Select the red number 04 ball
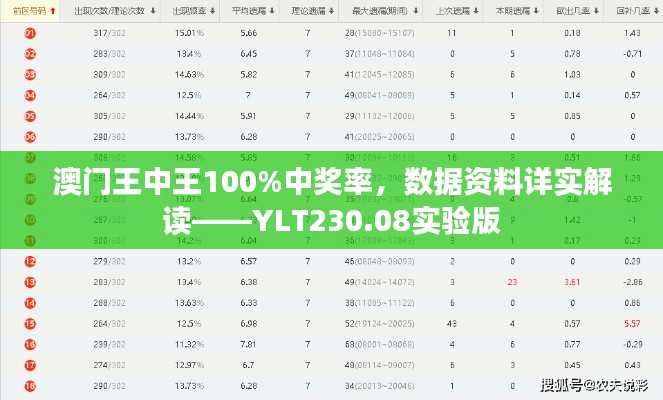The width and height of the screenshot is (663, 400). (x=30, y=96)
